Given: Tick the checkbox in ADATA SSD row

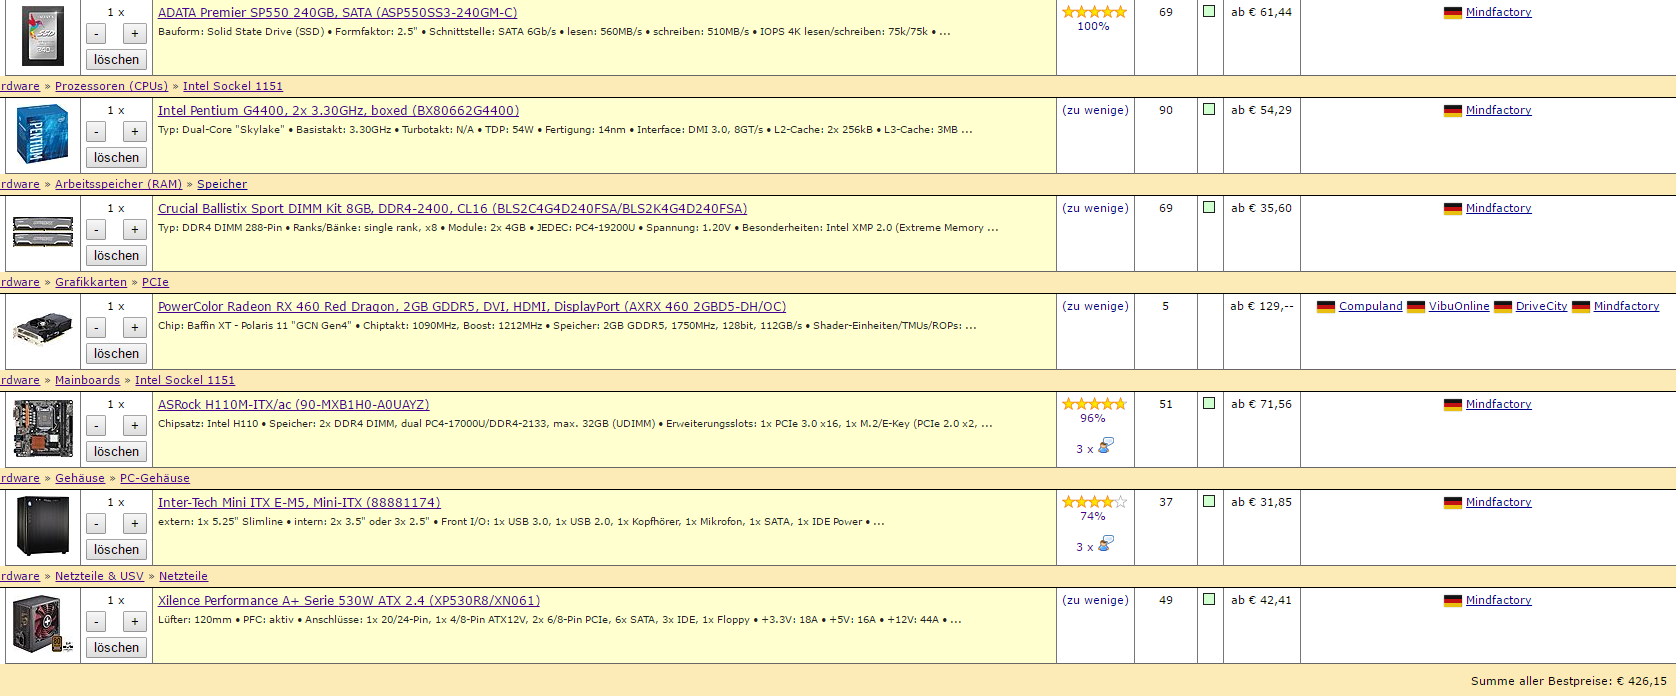Looking at the screenshot, I should tap(1209, 11).
